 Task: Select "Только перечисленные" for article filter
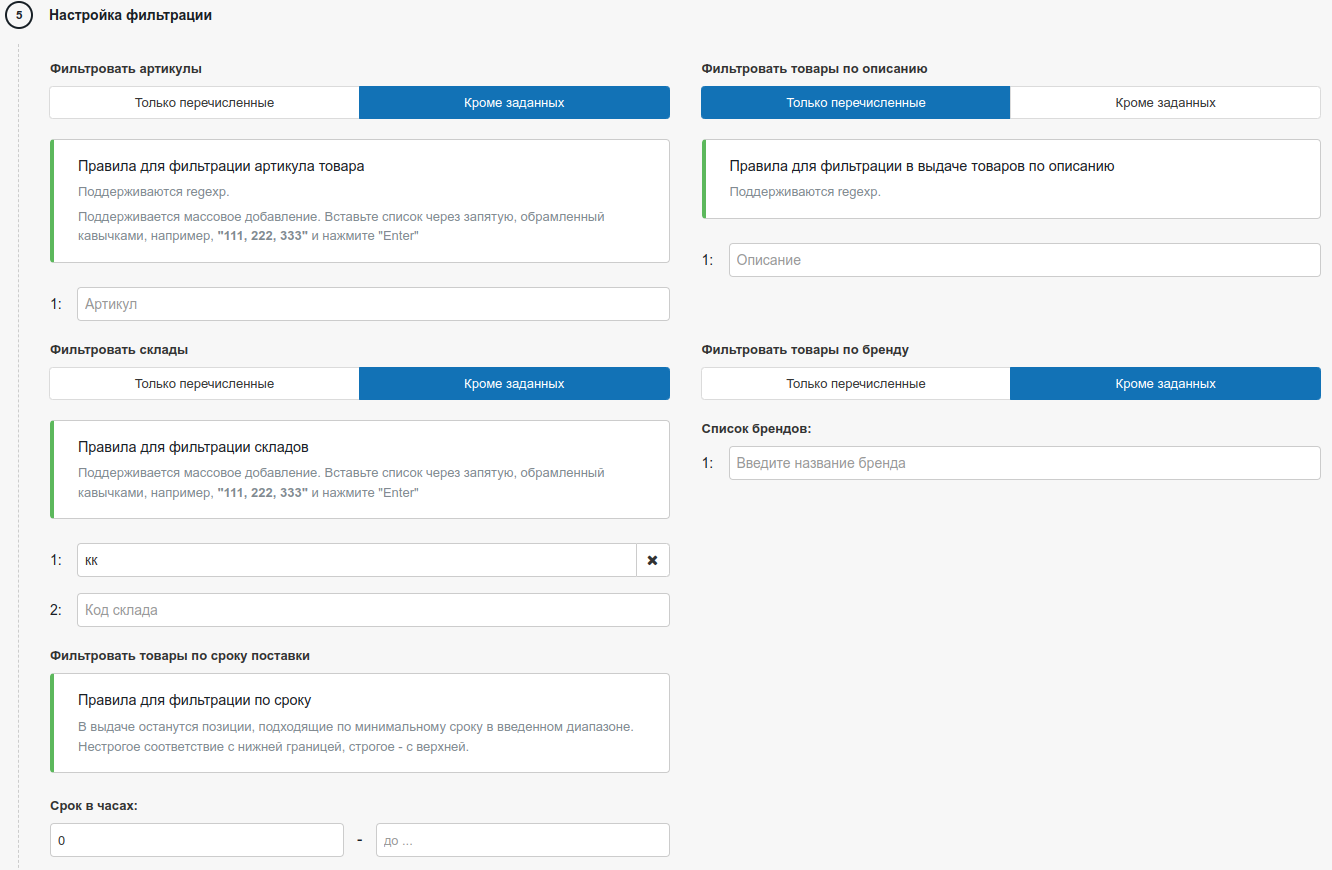coord(204,103)
